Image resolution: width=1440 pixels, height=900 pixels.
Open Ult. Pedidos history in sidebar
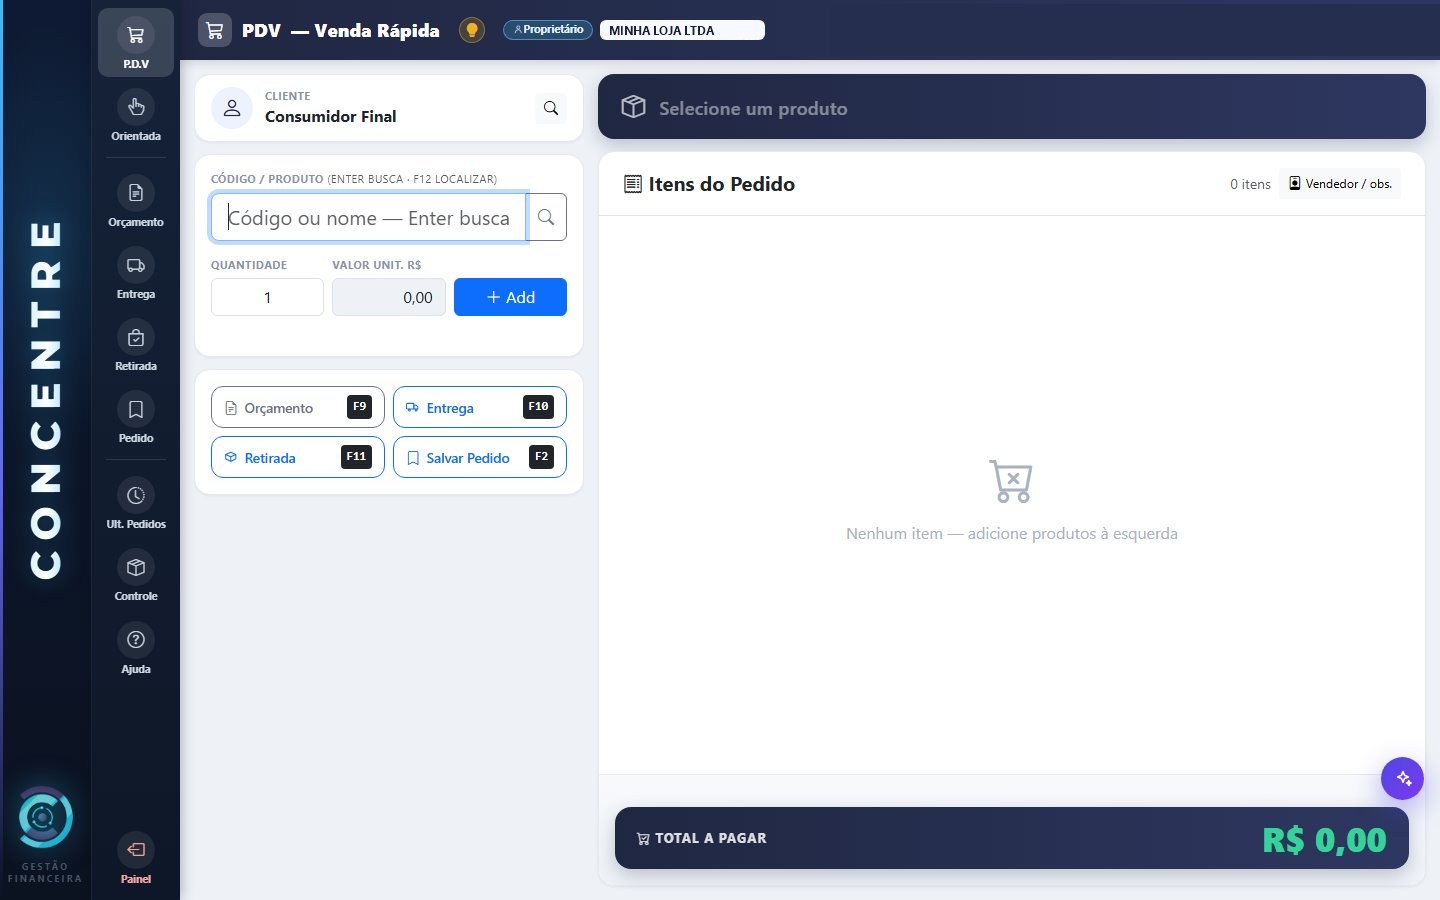point(136,505)
